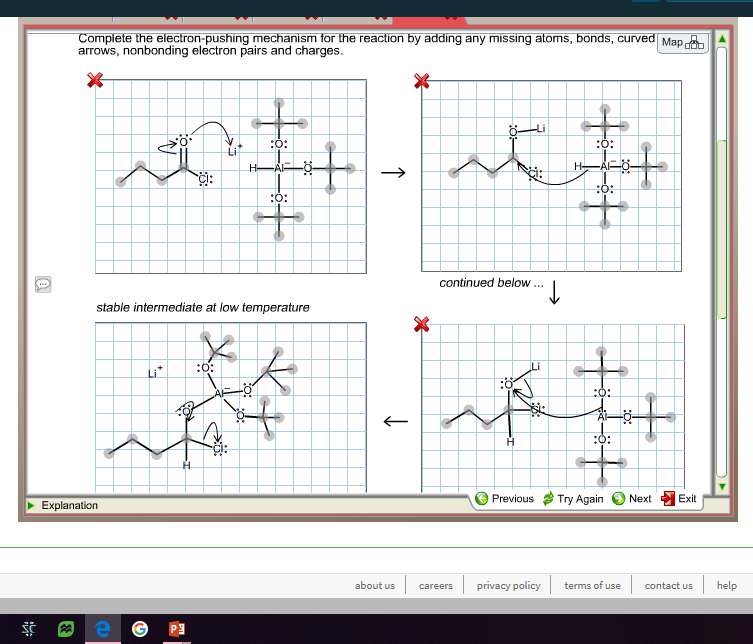753x644 pixels.
Task: Open the Map navigation button
Action: click(x=682, y=43)
